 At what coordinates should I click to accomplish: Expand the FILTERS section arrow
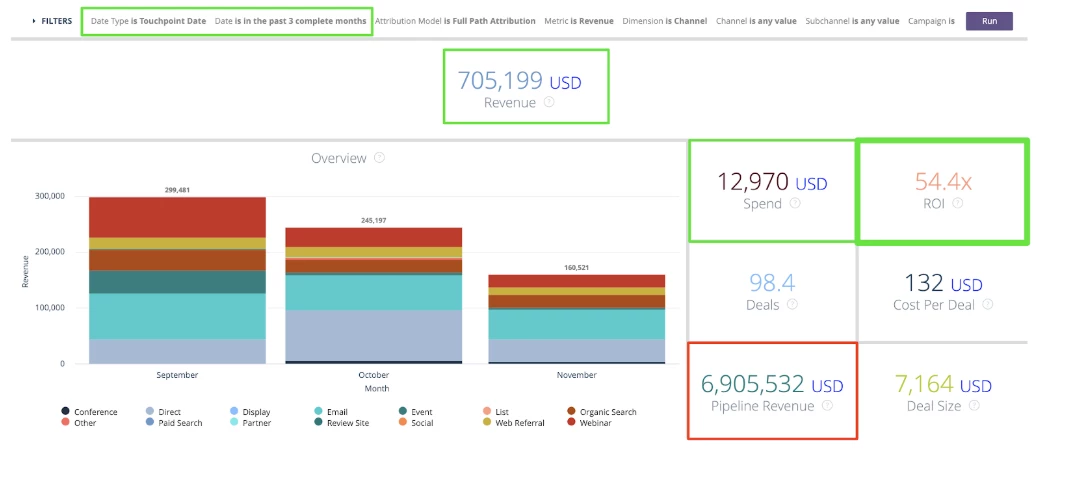click(34, 21)
